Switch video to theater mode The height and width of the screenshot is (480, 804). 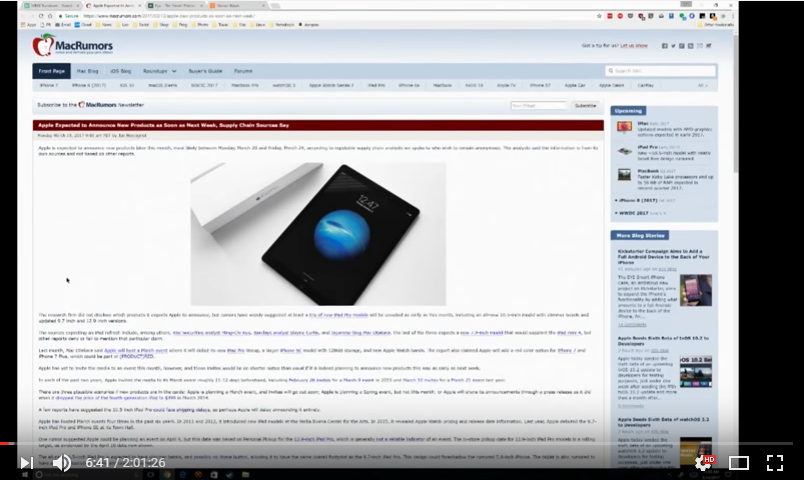738,463
